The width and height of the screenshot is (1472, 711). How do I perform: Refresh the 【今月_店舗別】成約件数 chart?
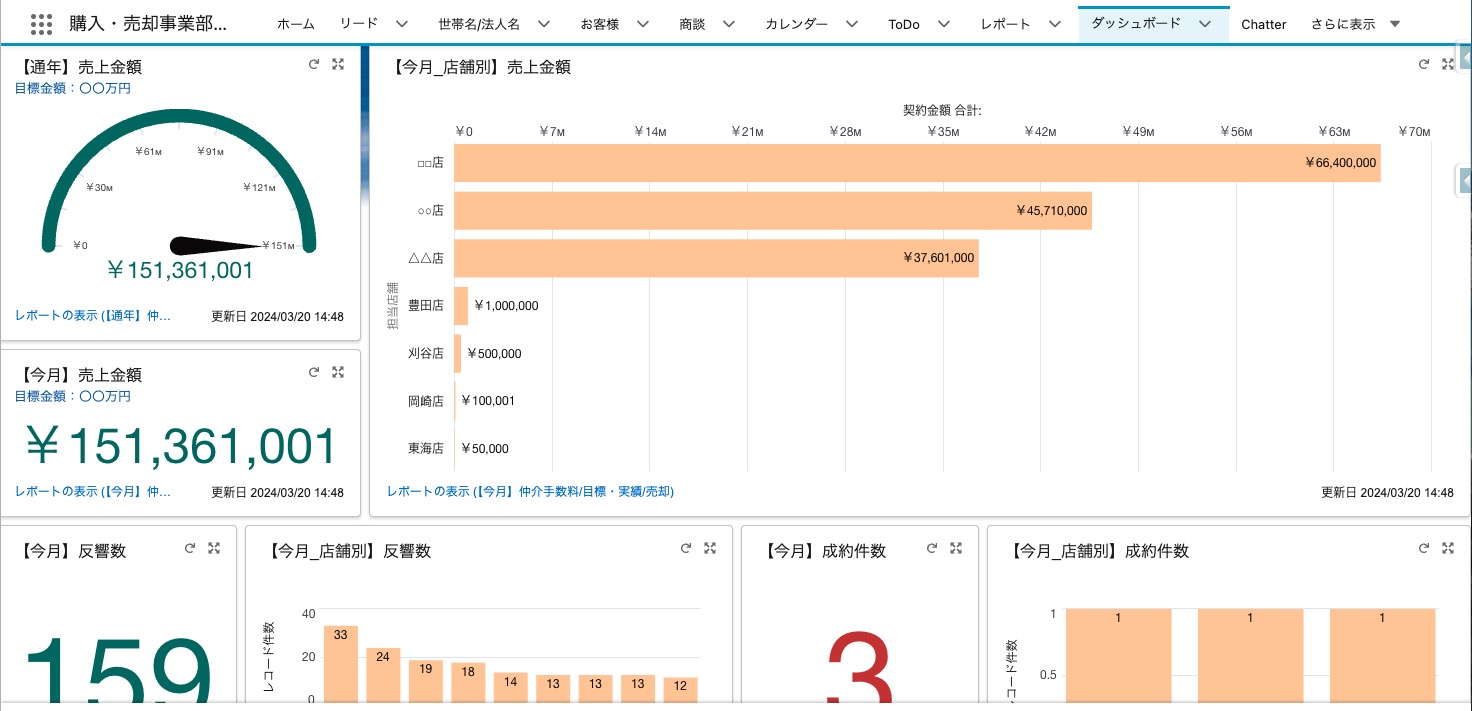pyautogui.click(x=1424, y=548)
